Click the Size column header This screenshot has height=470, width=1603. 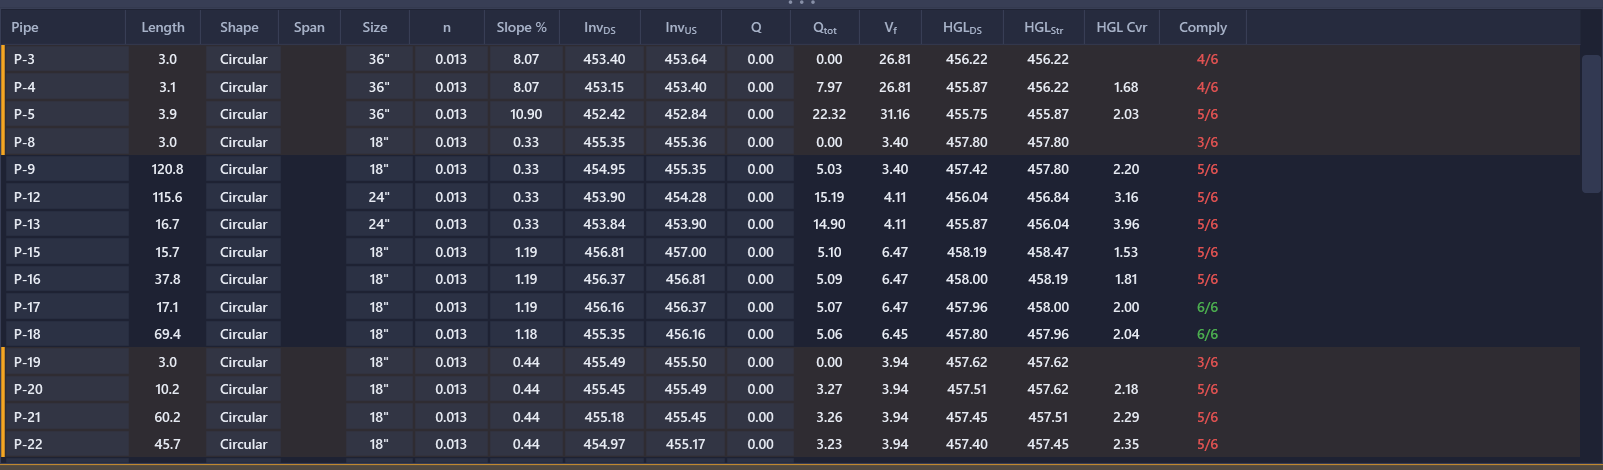click(x=375, y=28)
